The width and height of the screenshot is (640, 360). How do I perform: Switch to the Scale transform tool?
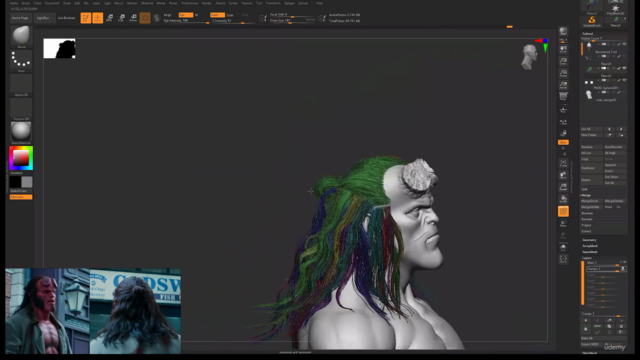121,18
